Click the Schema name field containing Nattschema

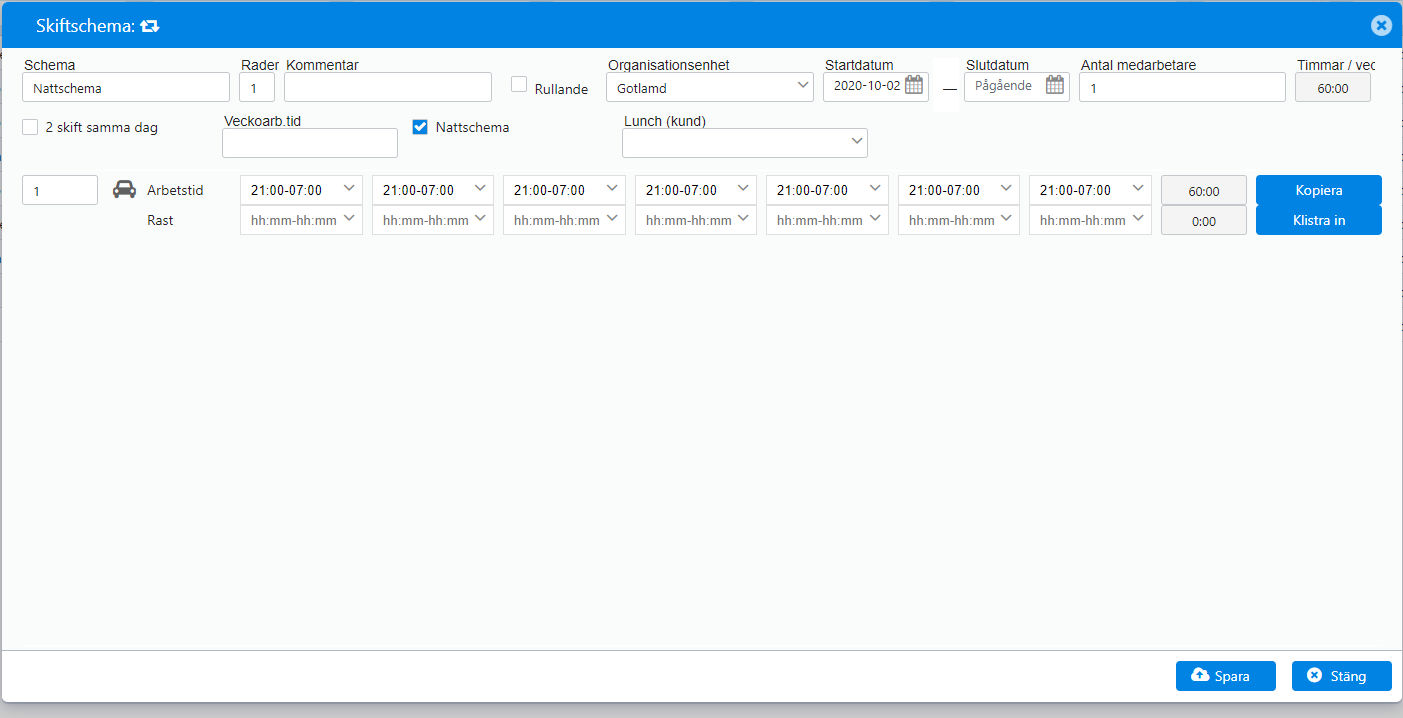(x=126, y=87)
